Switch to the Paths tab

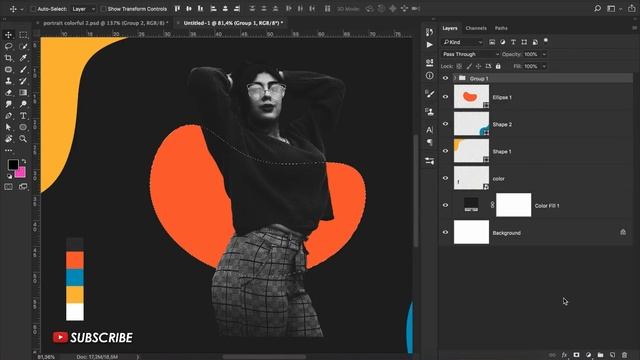501,28
